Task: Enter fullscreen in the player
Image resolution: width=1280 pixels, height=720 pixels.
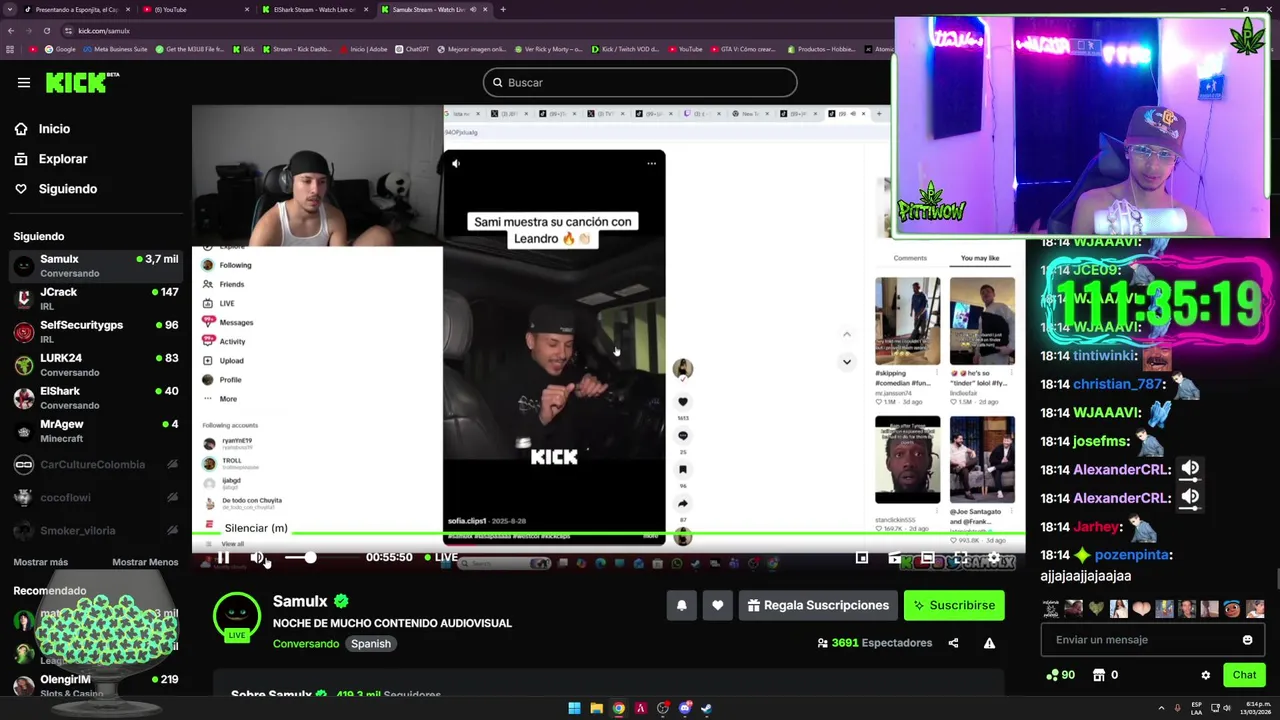Action: (961, 557)
